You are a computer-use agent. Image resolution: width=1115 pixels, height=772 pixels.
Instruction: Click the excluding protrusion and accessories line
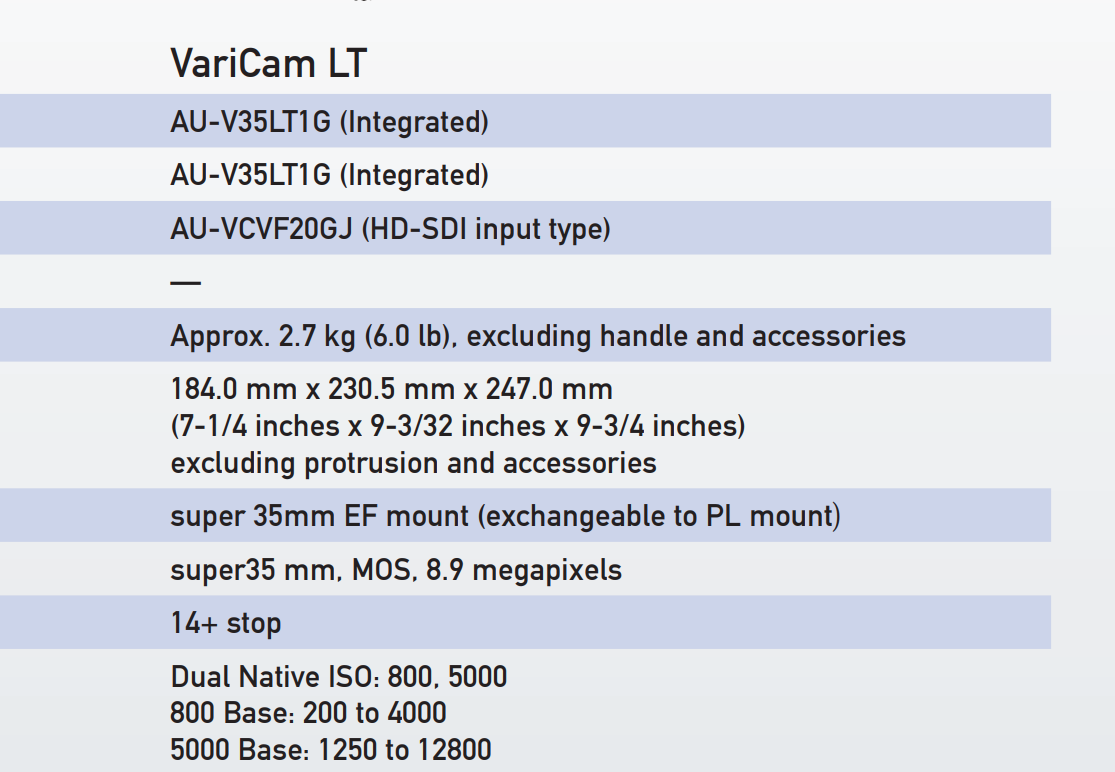[413, 463]
